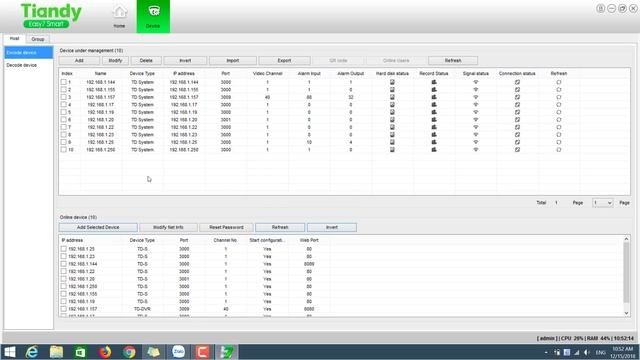The image size is (640, 360).
Task: Open the Windows Start menu
Action: tap(9, 352)
